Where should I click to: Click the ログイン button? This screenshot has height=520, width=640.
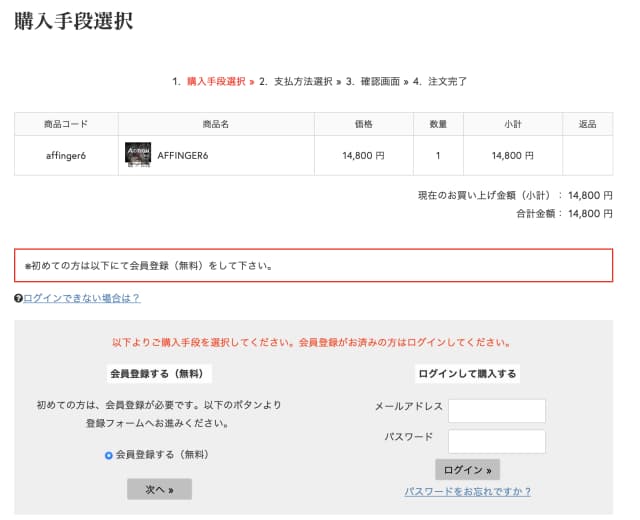(x=467, y=470)
